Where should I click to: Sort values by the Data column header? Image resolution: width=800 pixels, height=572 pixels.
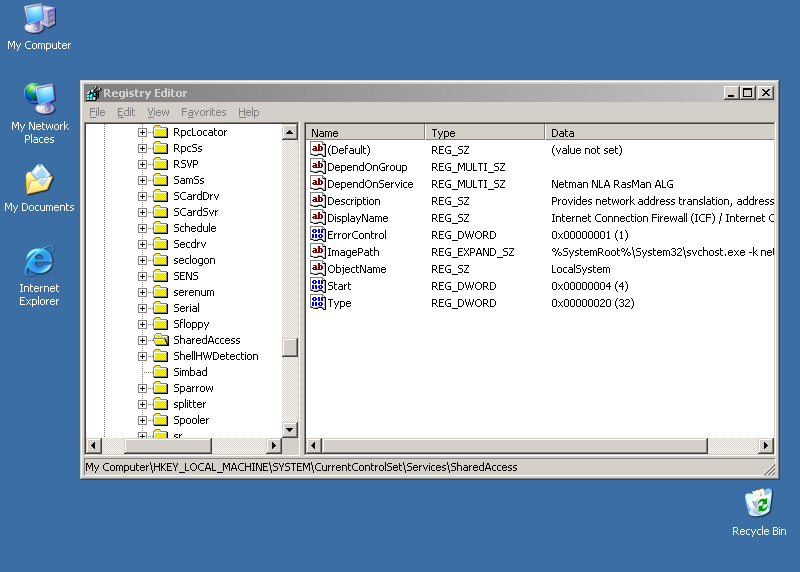click(660, 133)
